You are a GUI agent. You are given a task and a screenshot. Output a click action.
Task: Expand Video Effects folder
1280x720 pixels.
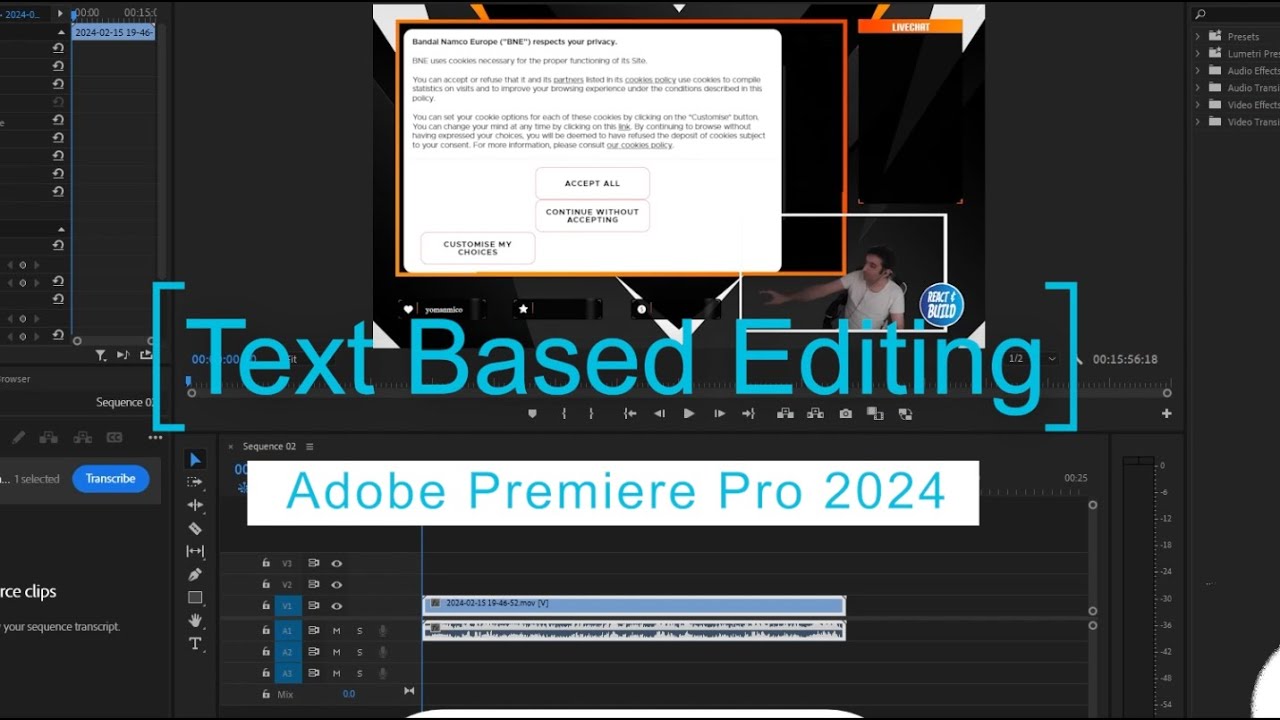(1197, 105)
